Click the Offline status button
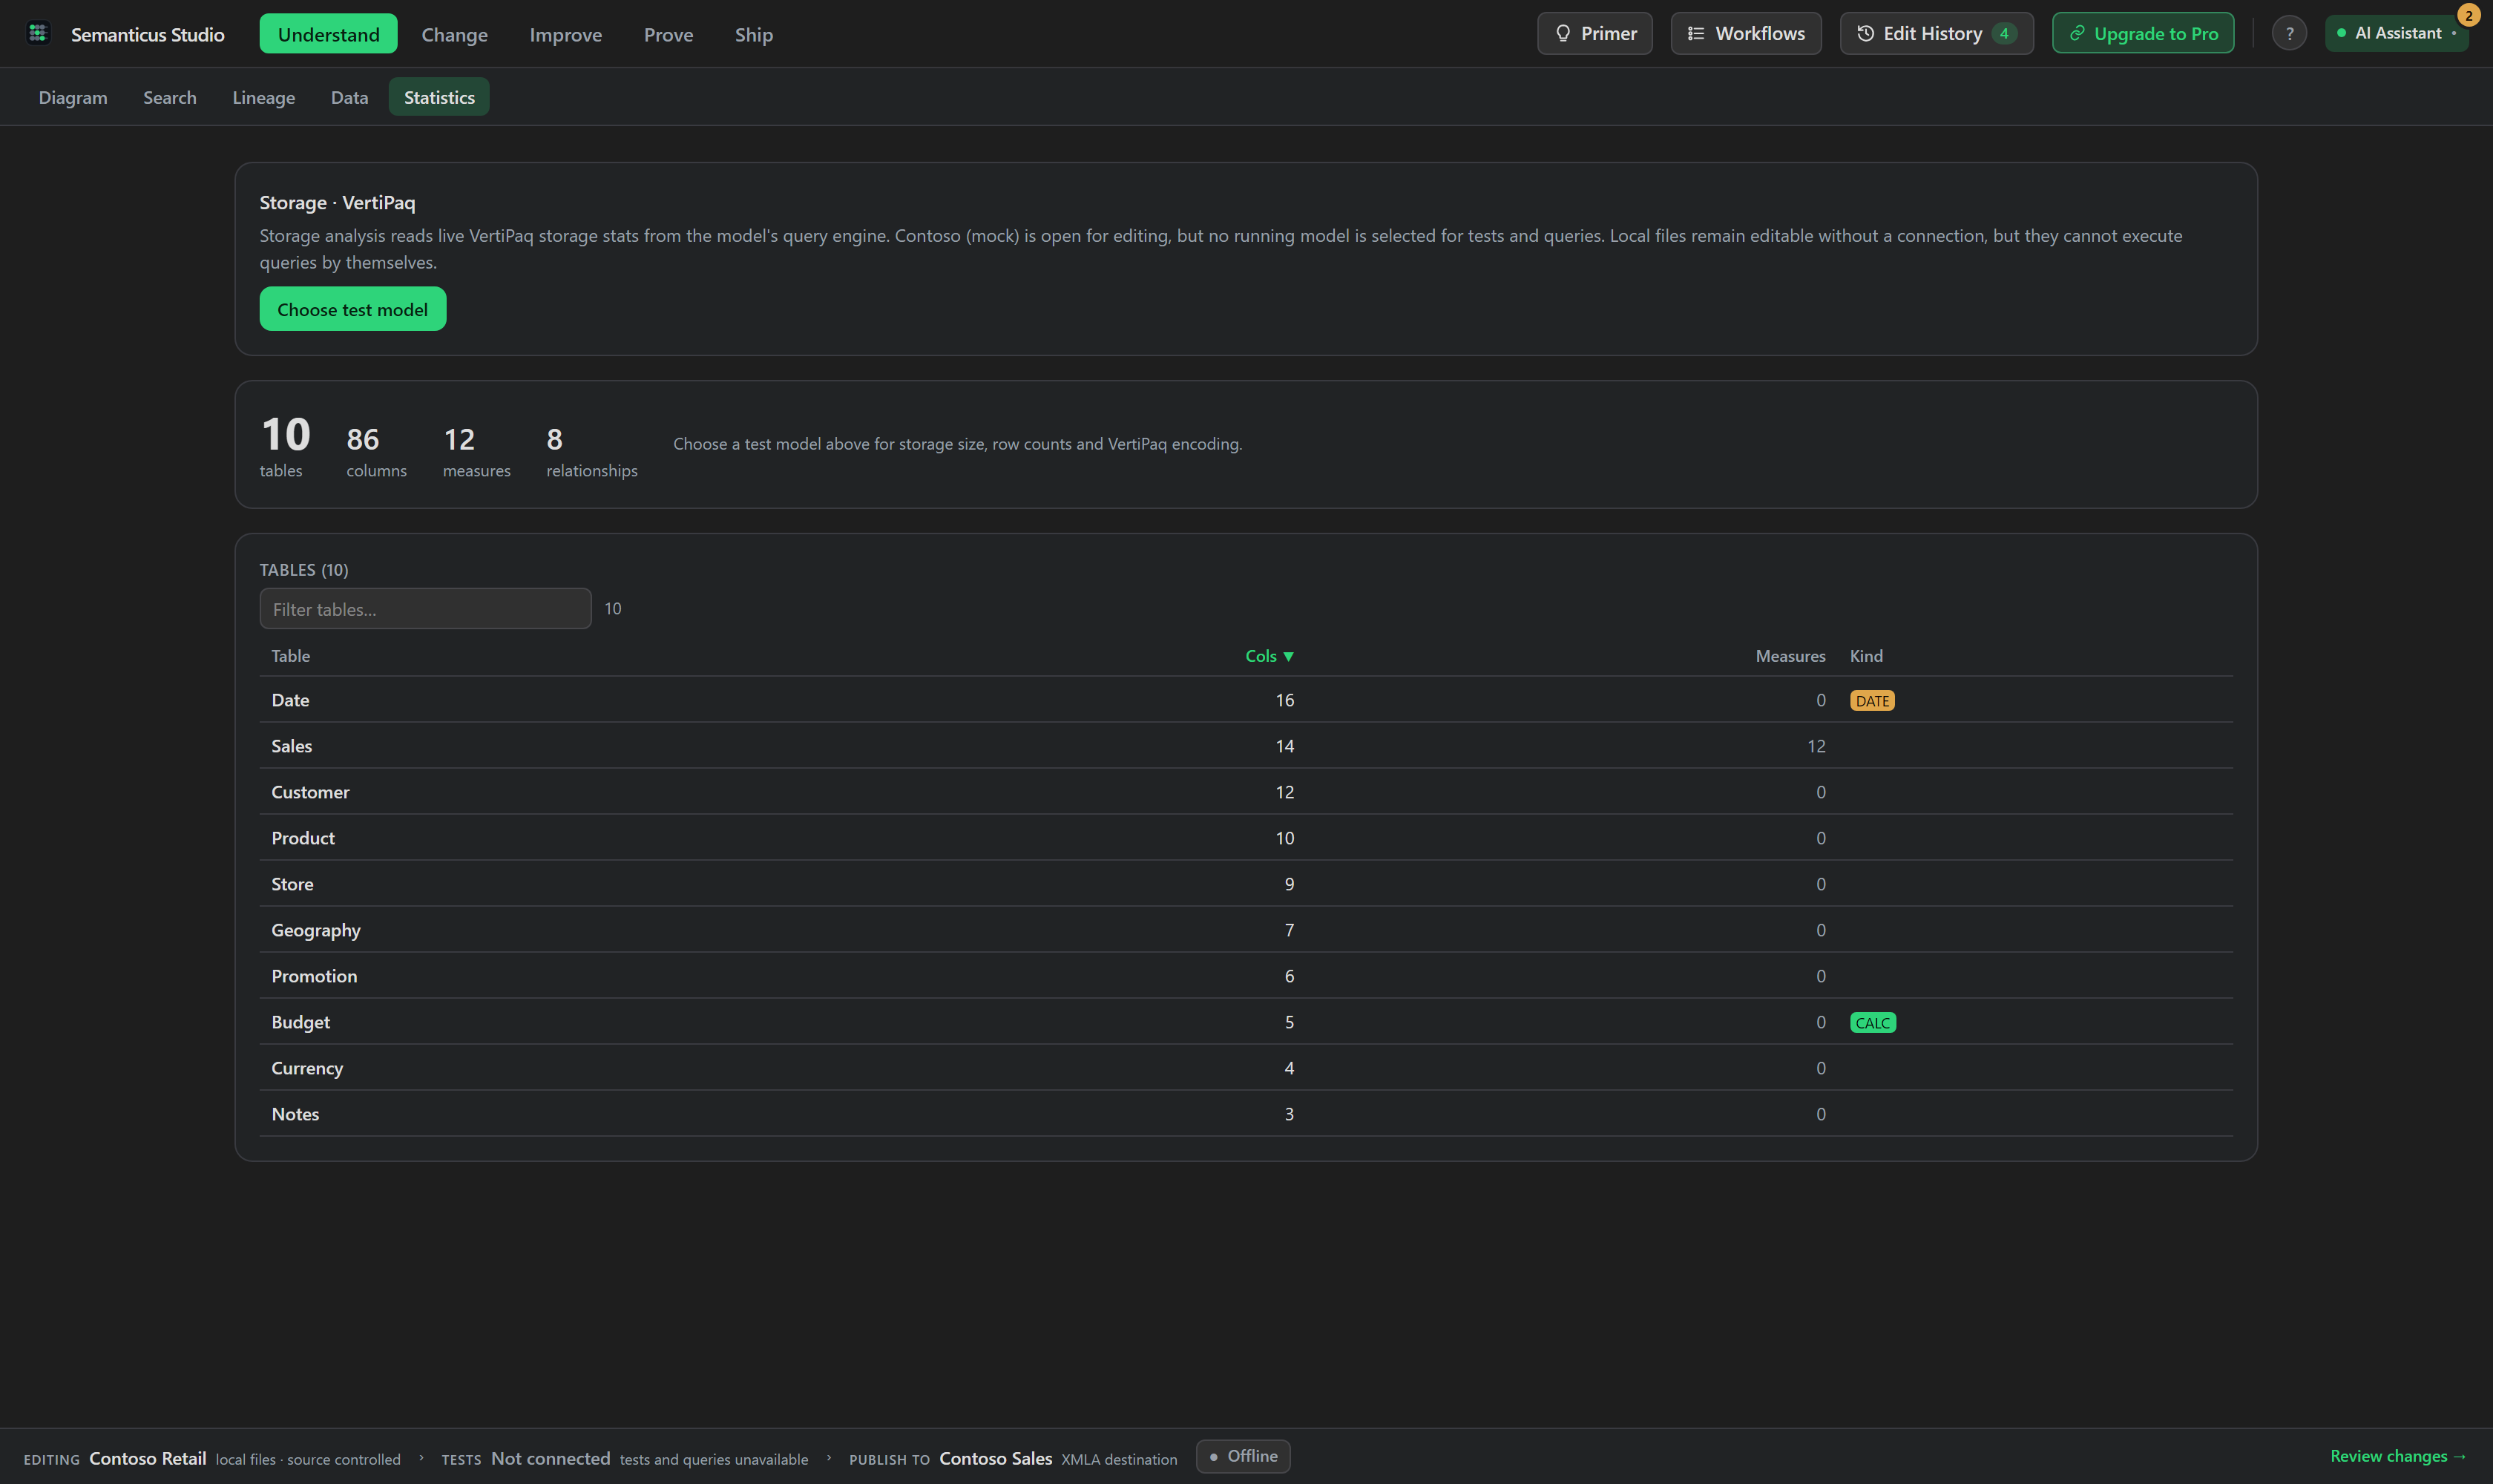The height and width of the screenshot is (1484, 2493). [1242, 1456]
